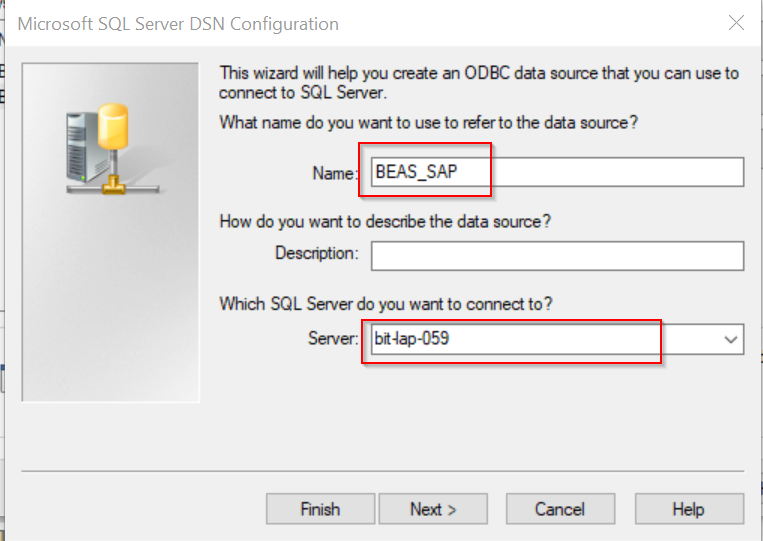Open the Server dropdown arrow
Image resolution: width=763 pixels, height=541 pixels.
(730, 339)
